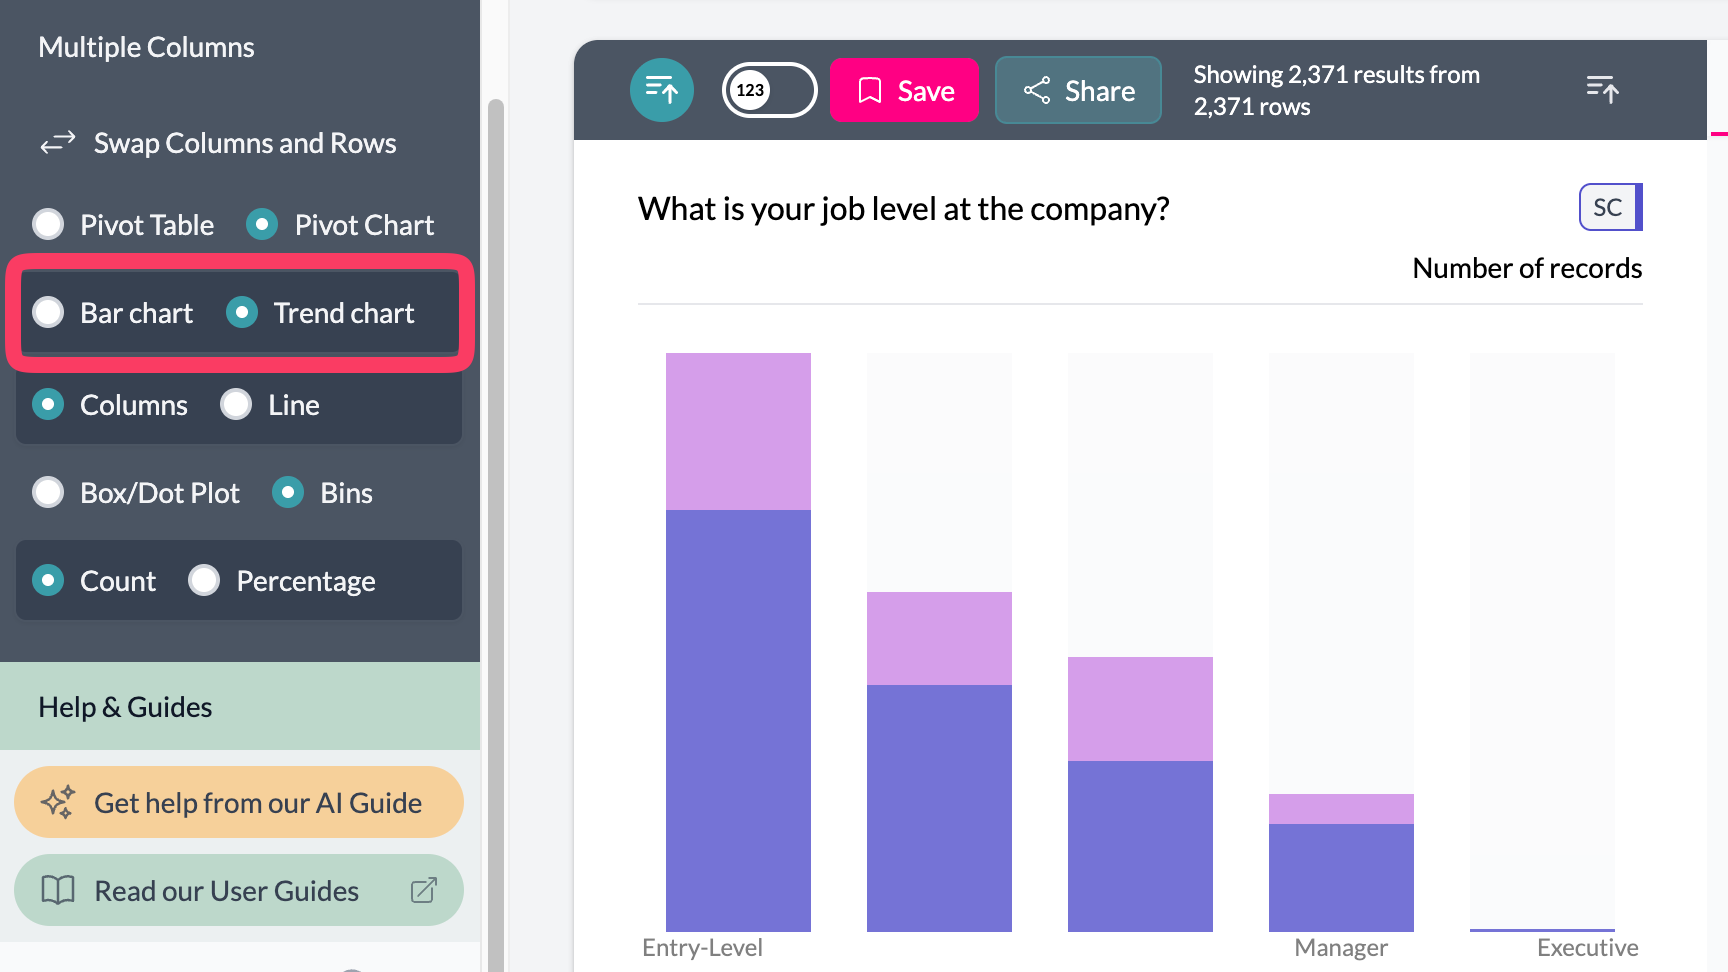
Task: Click the User Guides book icon
Action: point(58,890)
